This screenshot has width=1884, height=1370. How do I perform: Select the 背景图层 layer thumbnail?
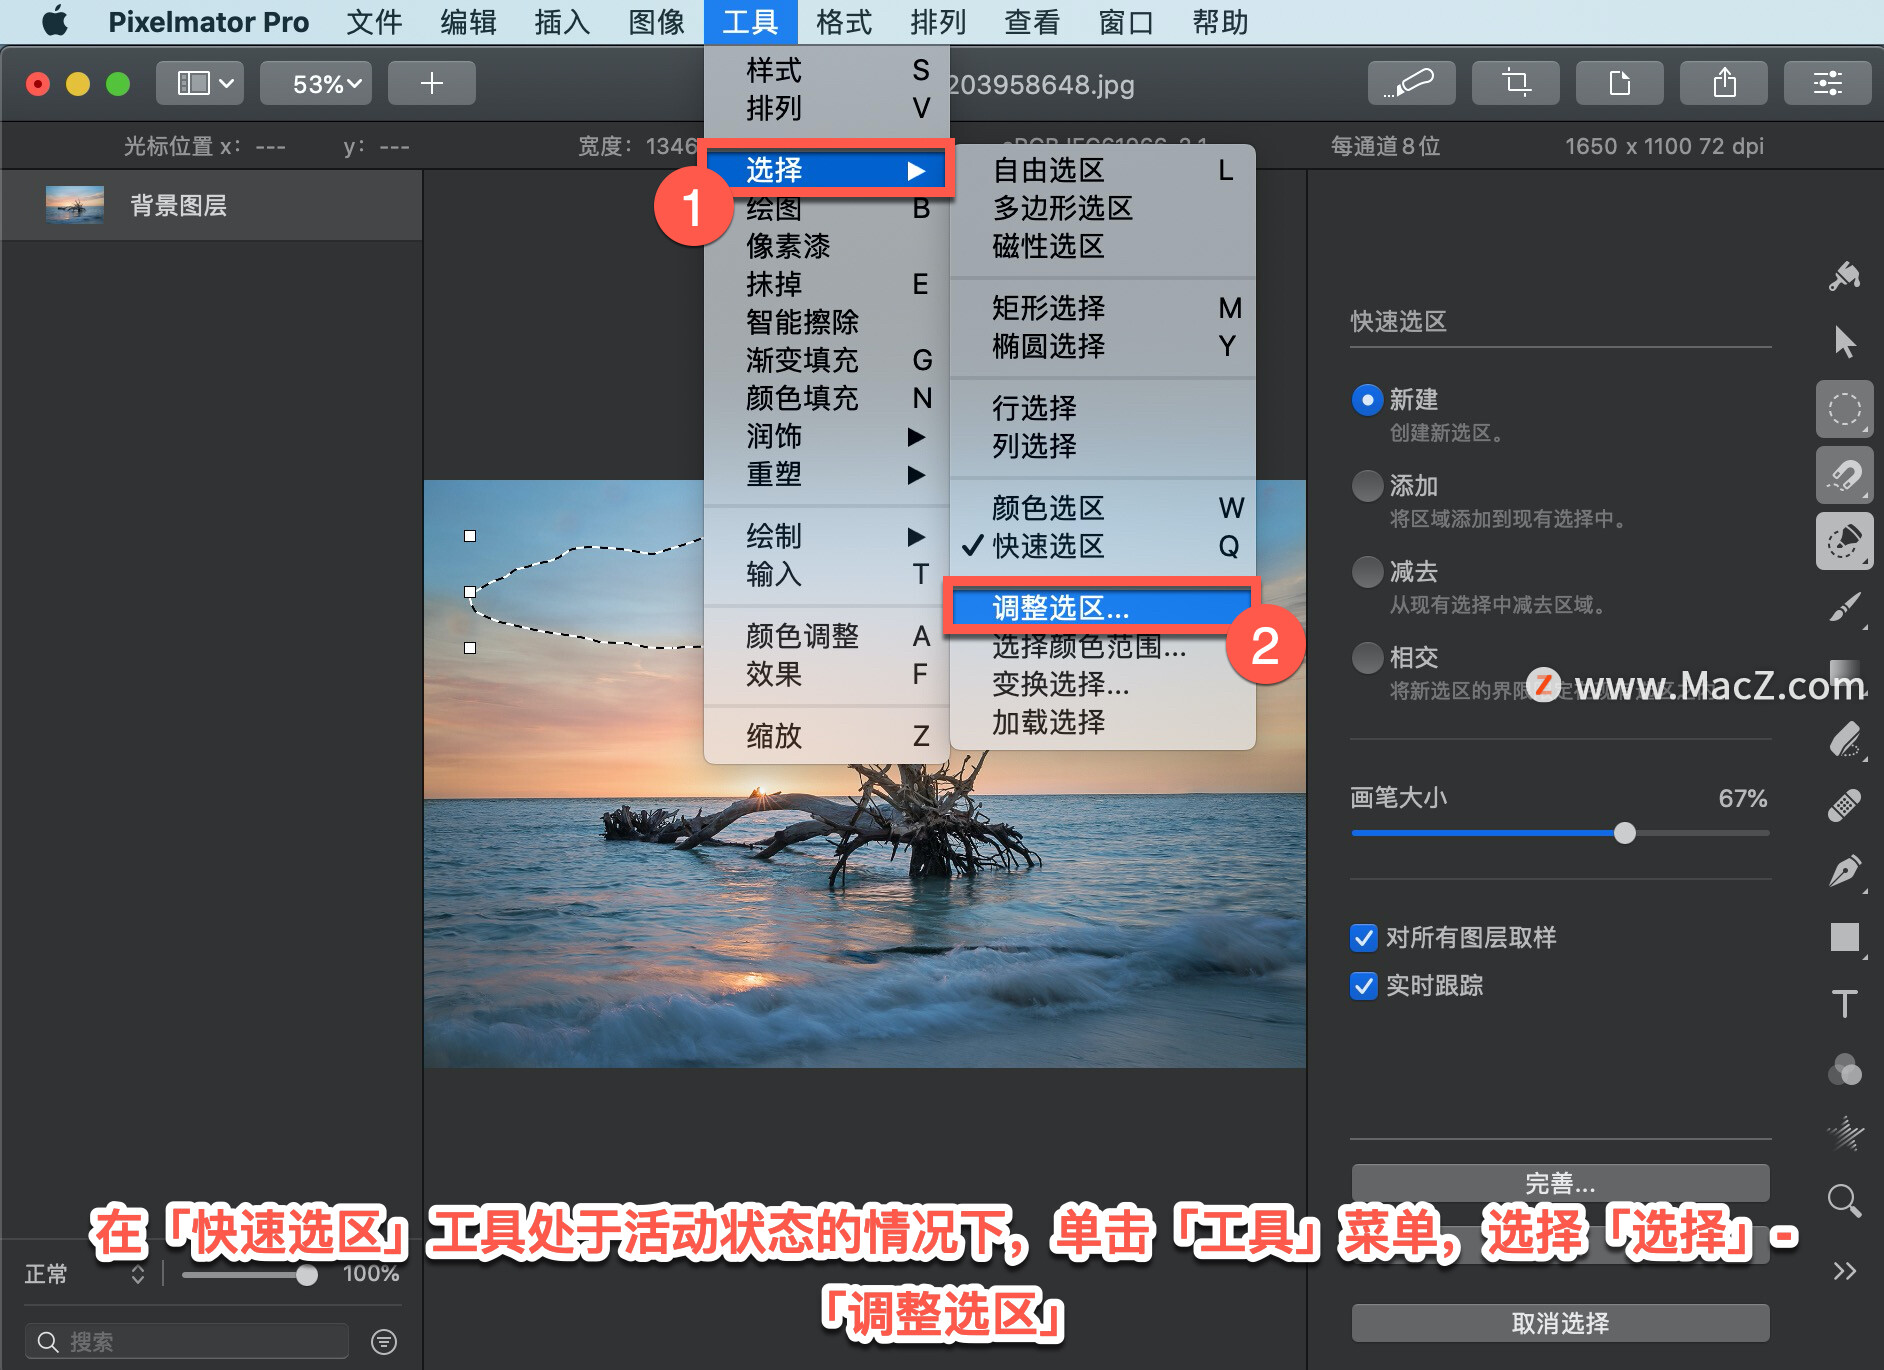click(75, 205)
